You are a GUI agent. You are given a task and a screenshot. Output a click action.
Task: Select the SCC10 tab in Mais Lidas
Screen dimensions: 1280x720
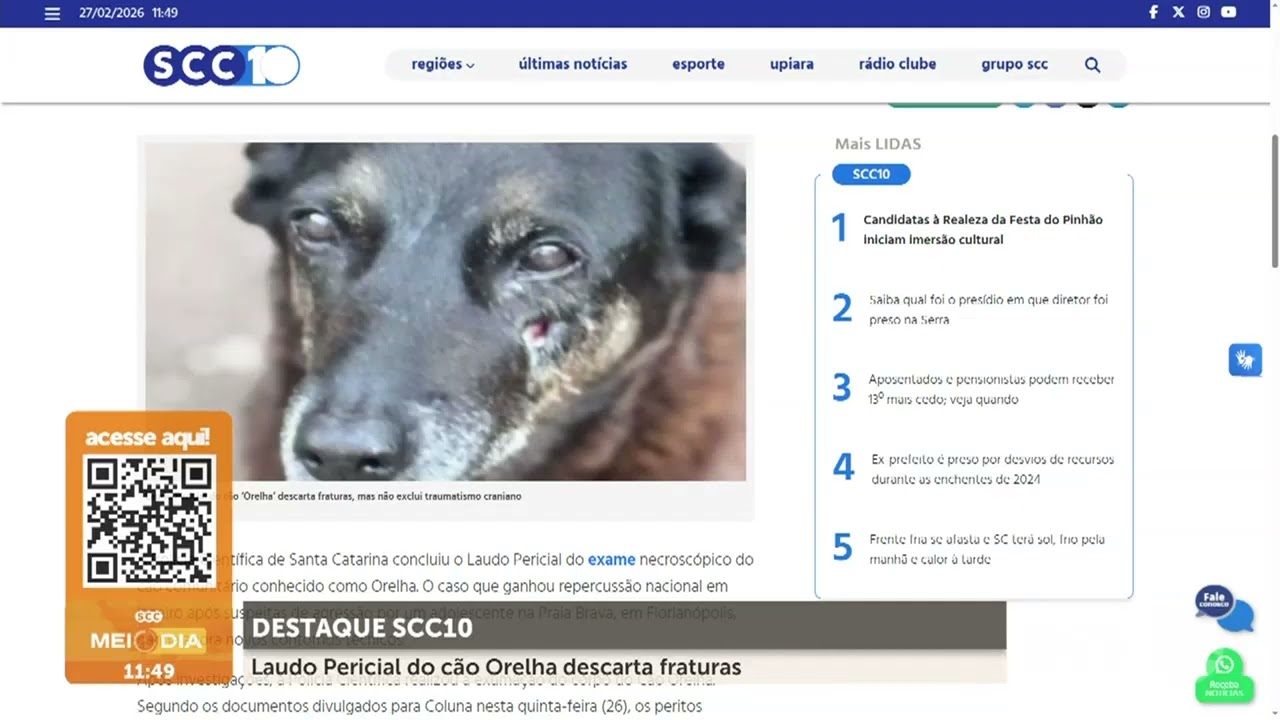tap(871, 174)
